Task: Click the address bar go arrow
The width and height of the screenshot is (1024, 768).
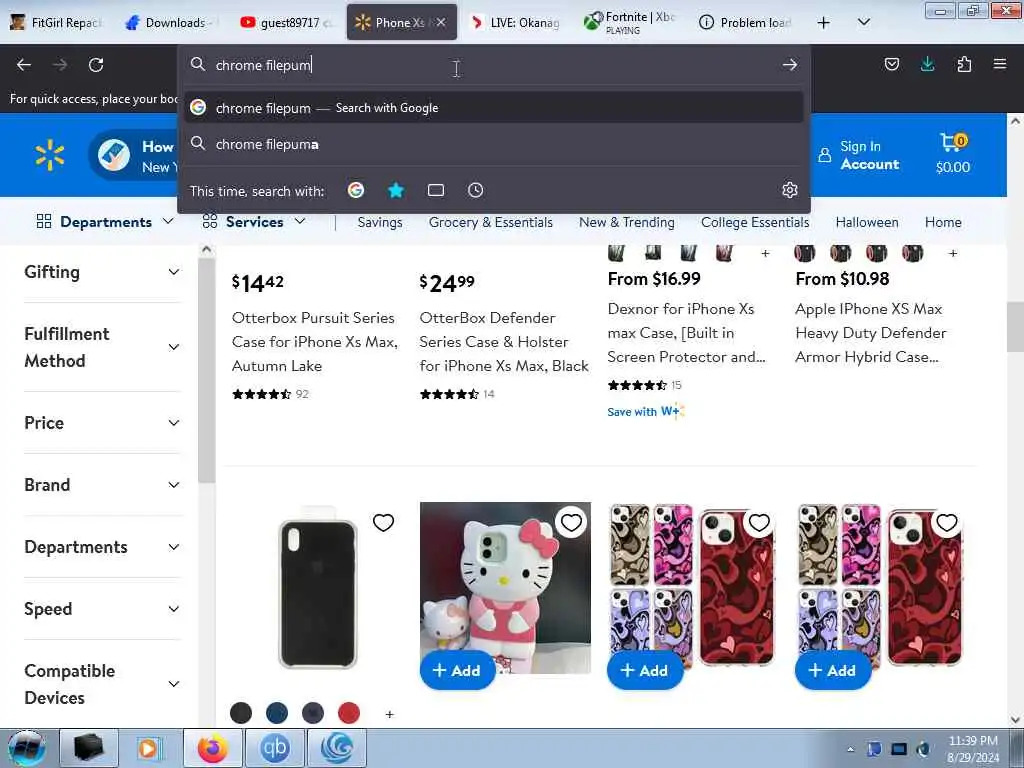Action: point(790,65)
